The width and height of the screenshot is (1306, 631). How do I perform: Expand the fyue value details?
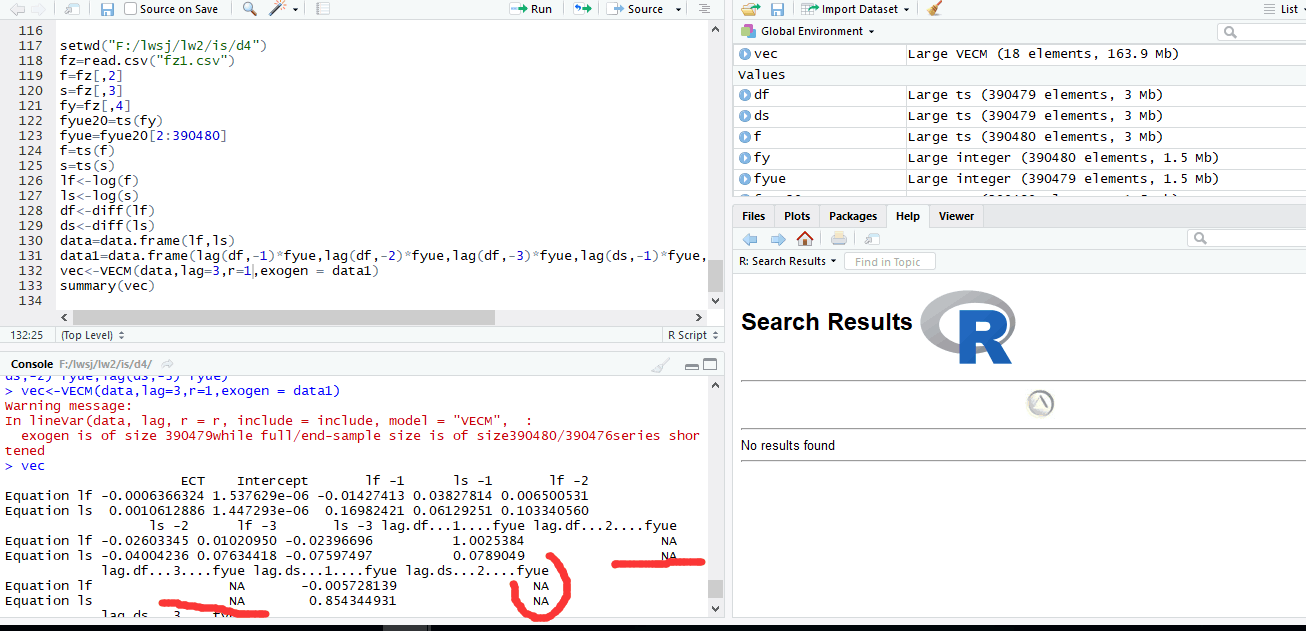click(744, 179)
